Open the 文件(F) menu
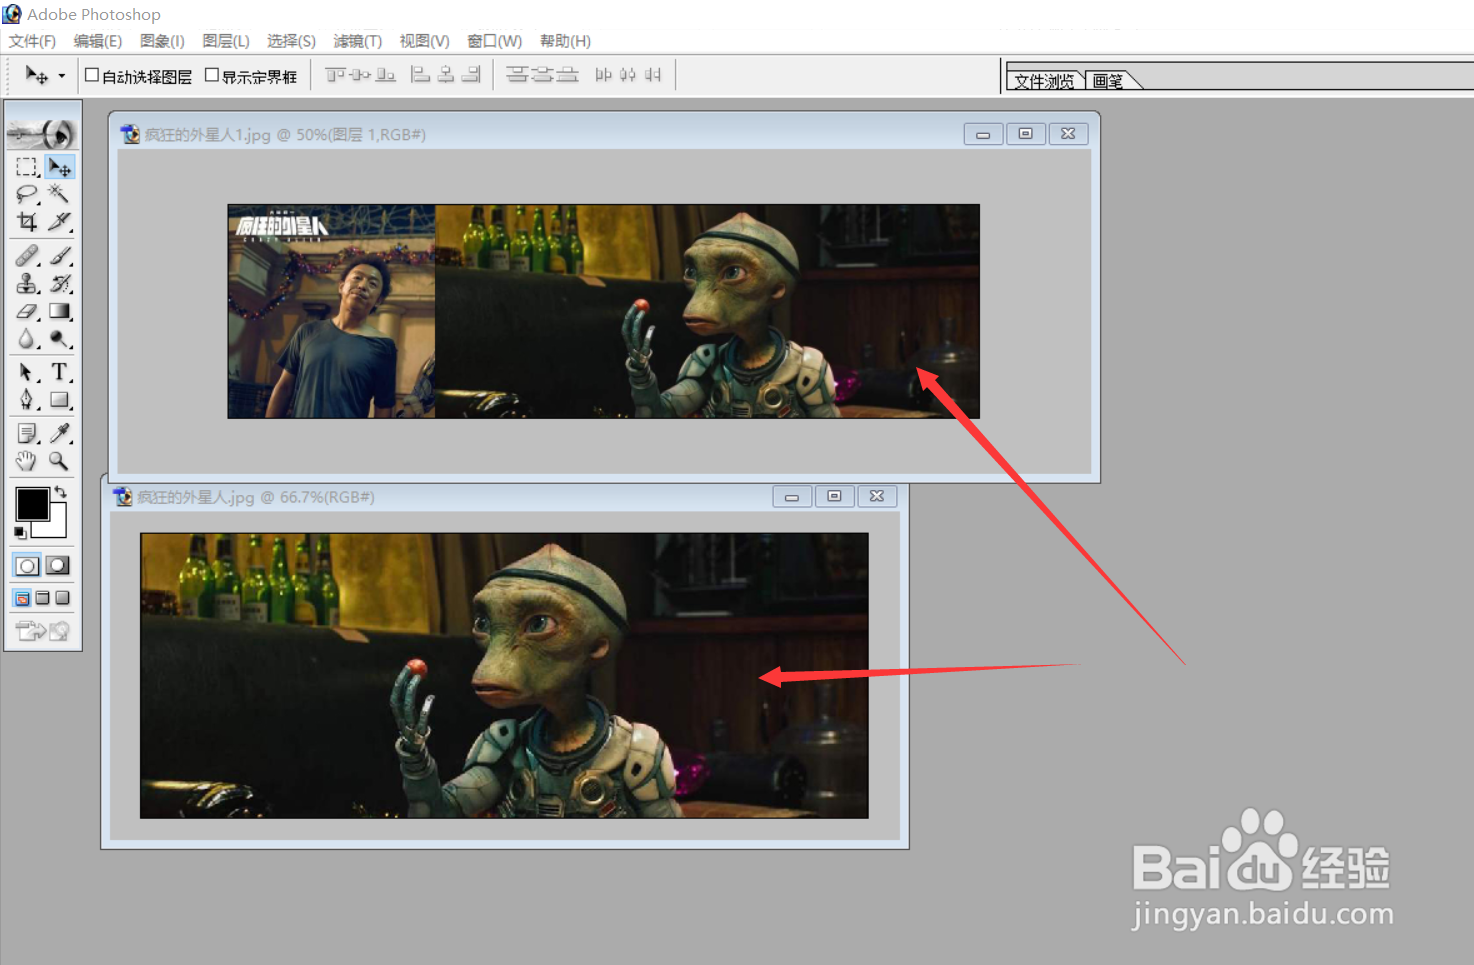Screen dimensions: 1474x965 point(32,41)
